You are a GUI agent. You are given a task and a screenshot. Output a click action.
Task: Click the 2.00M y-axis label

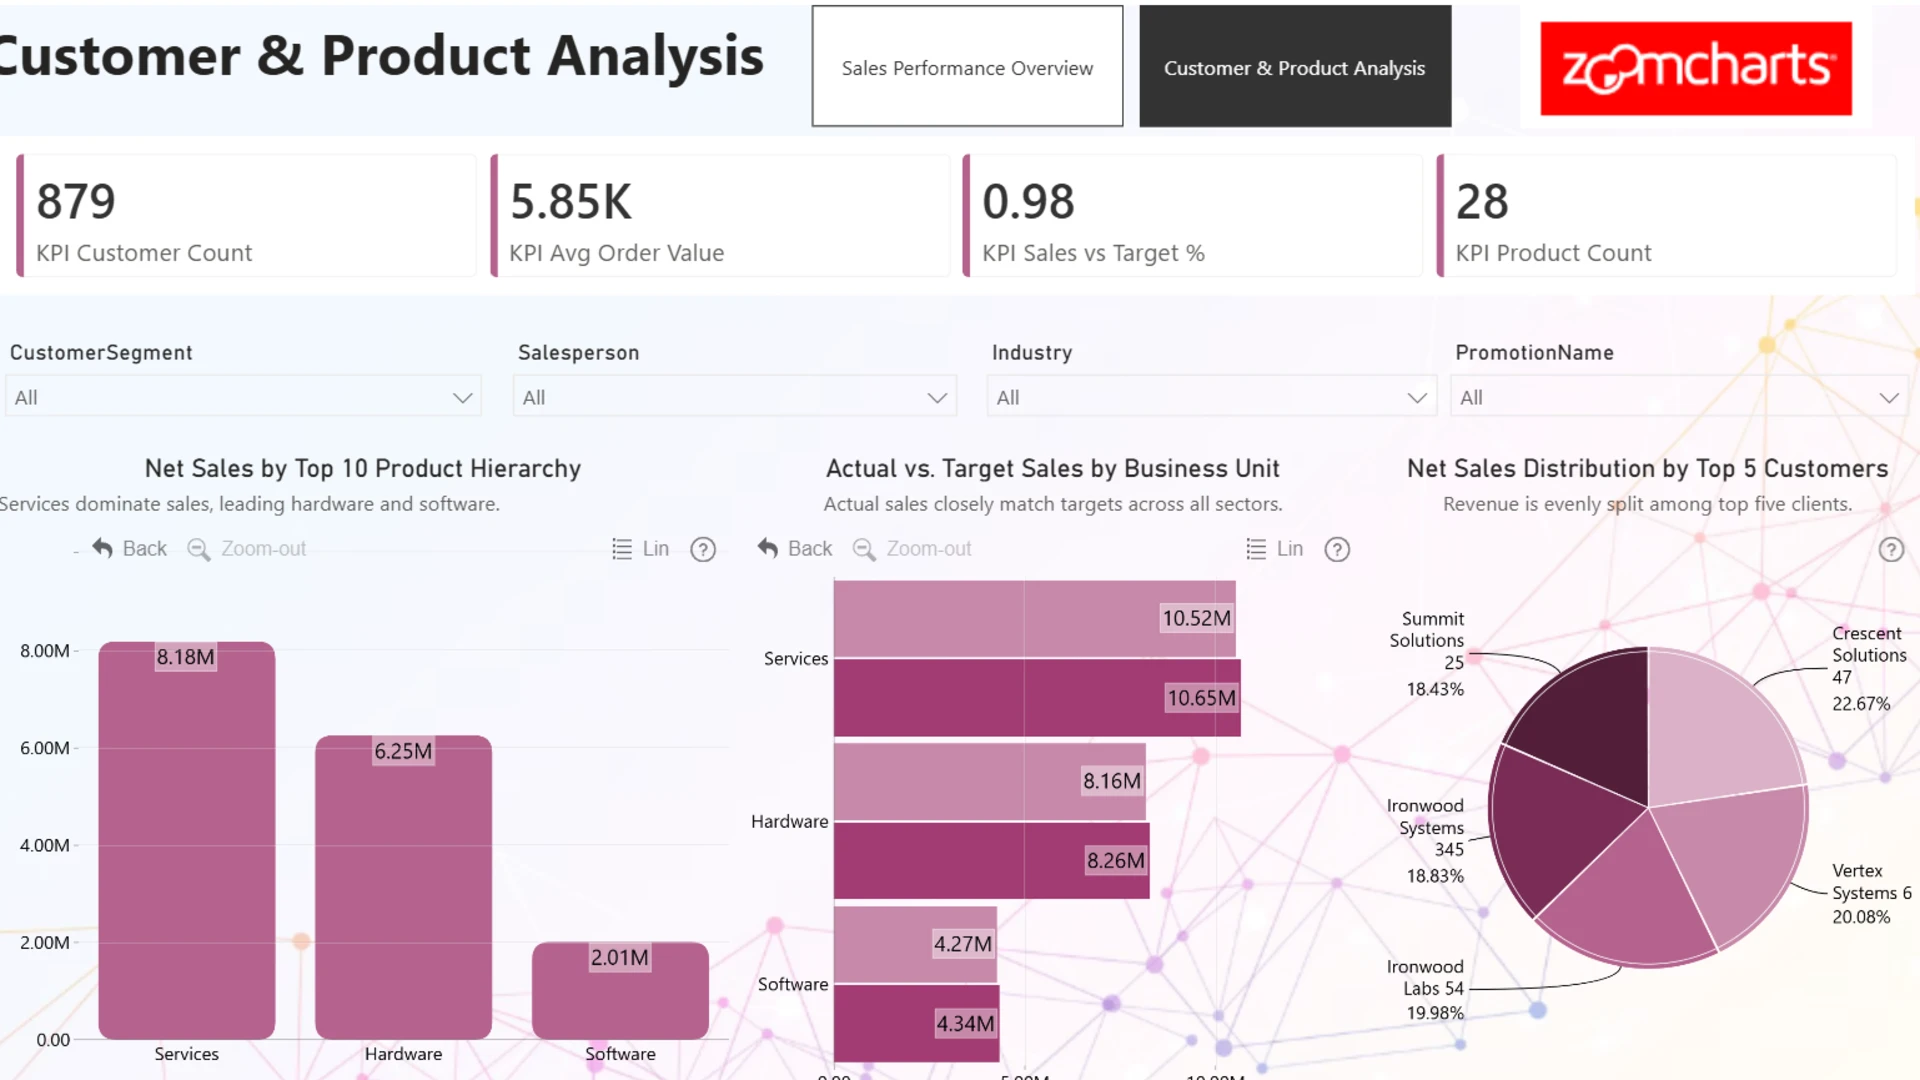click(45, 942)
